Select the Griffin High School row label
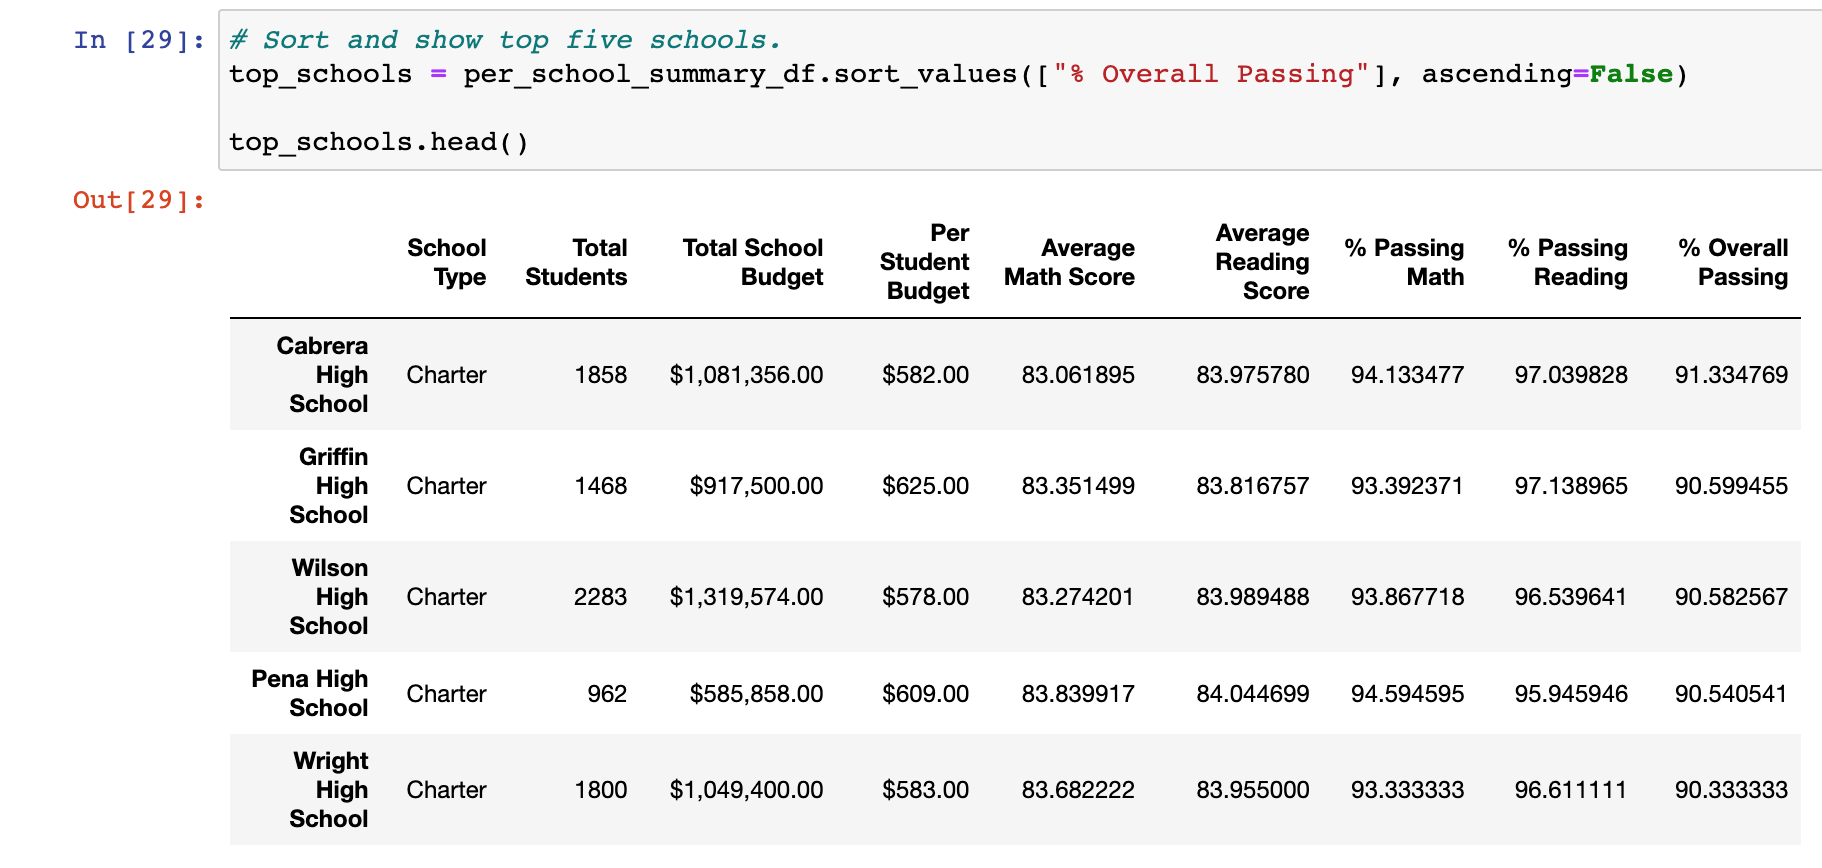This screenshot has height=868, width=1822. click(x=328, y=486)
